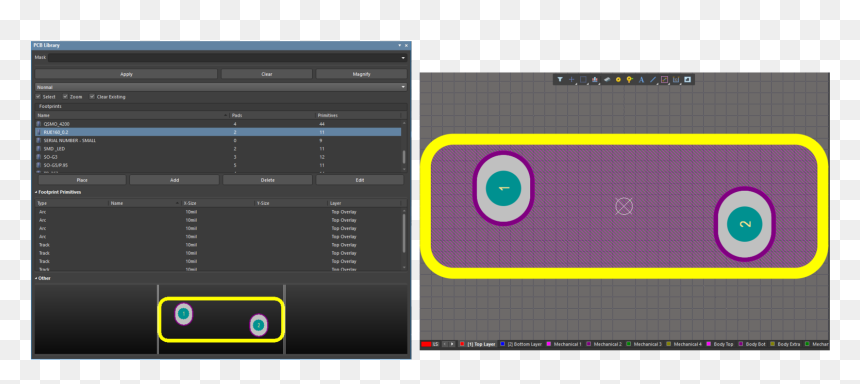This screenshot has width=860, height=384.
Task: Close the PCB Library panel
Action: pos(406,45)
